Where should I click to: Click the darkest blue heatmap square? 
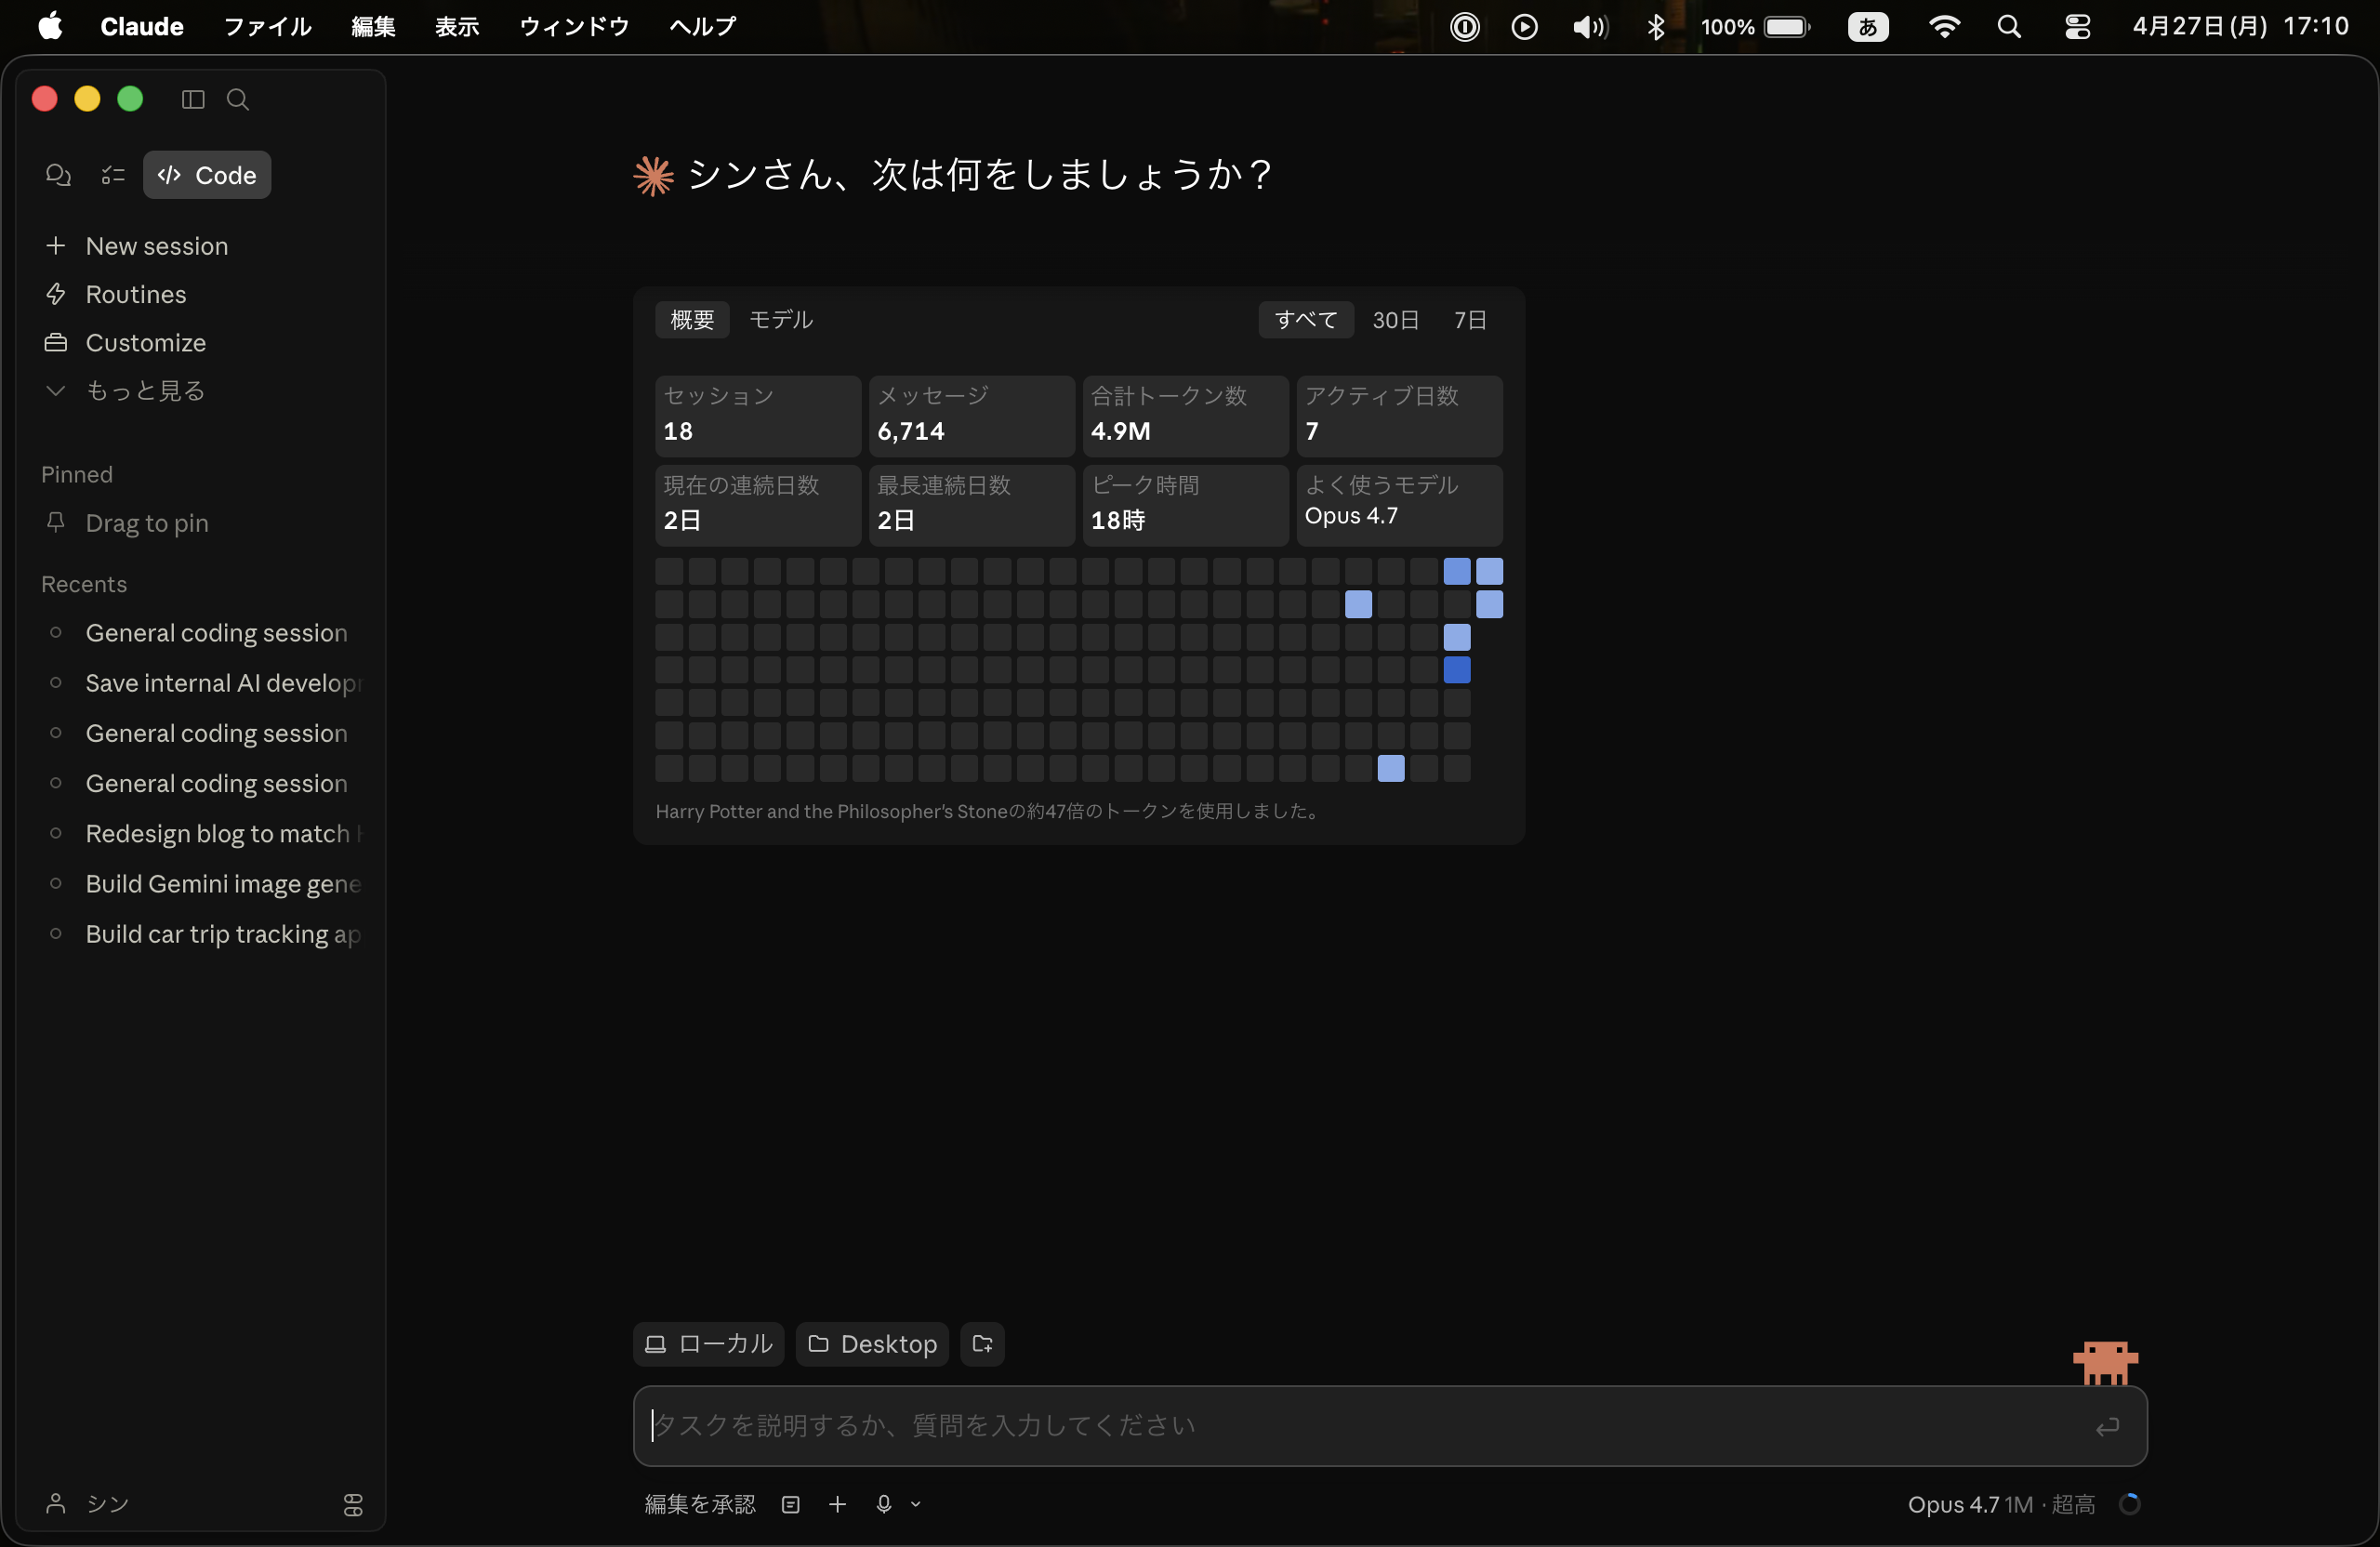(x=1457, y=670)
